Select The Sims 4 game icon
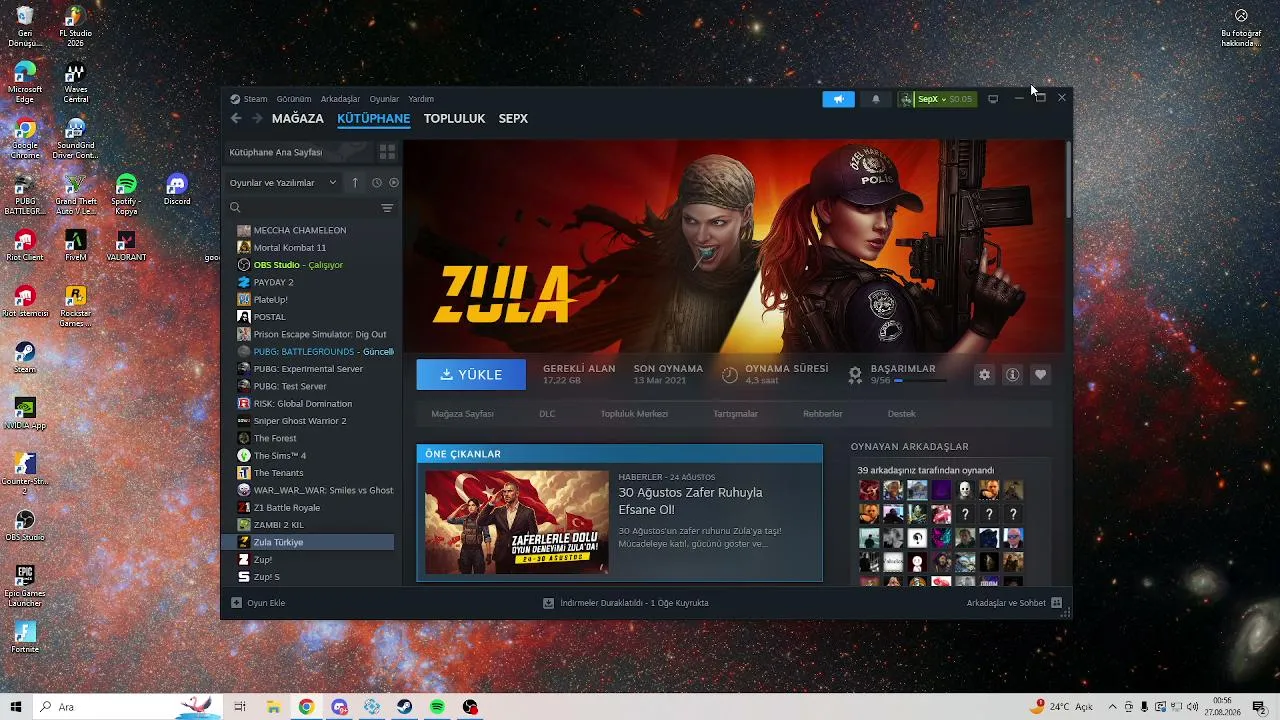The height and width of the screenshot is (720, 1280). (x=244, y=455)
